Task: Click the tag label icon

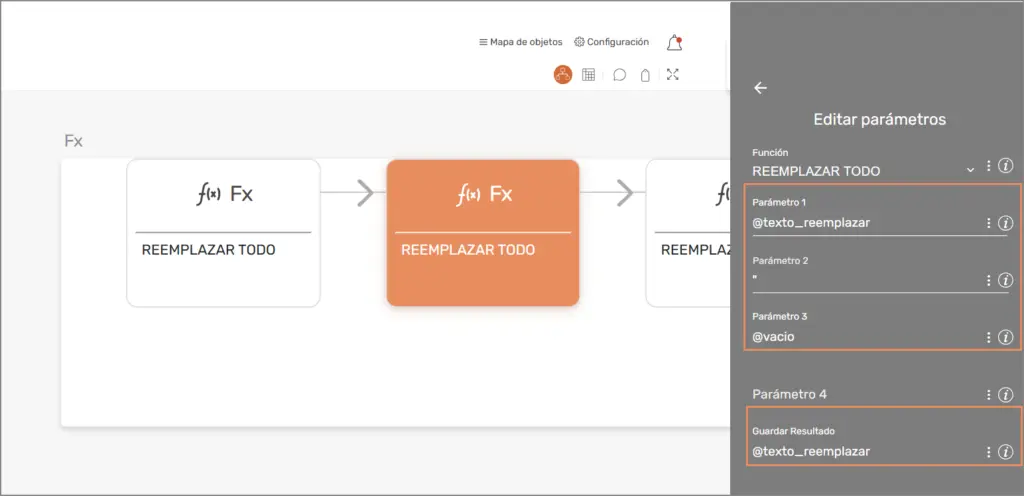Action: (645, 75)
